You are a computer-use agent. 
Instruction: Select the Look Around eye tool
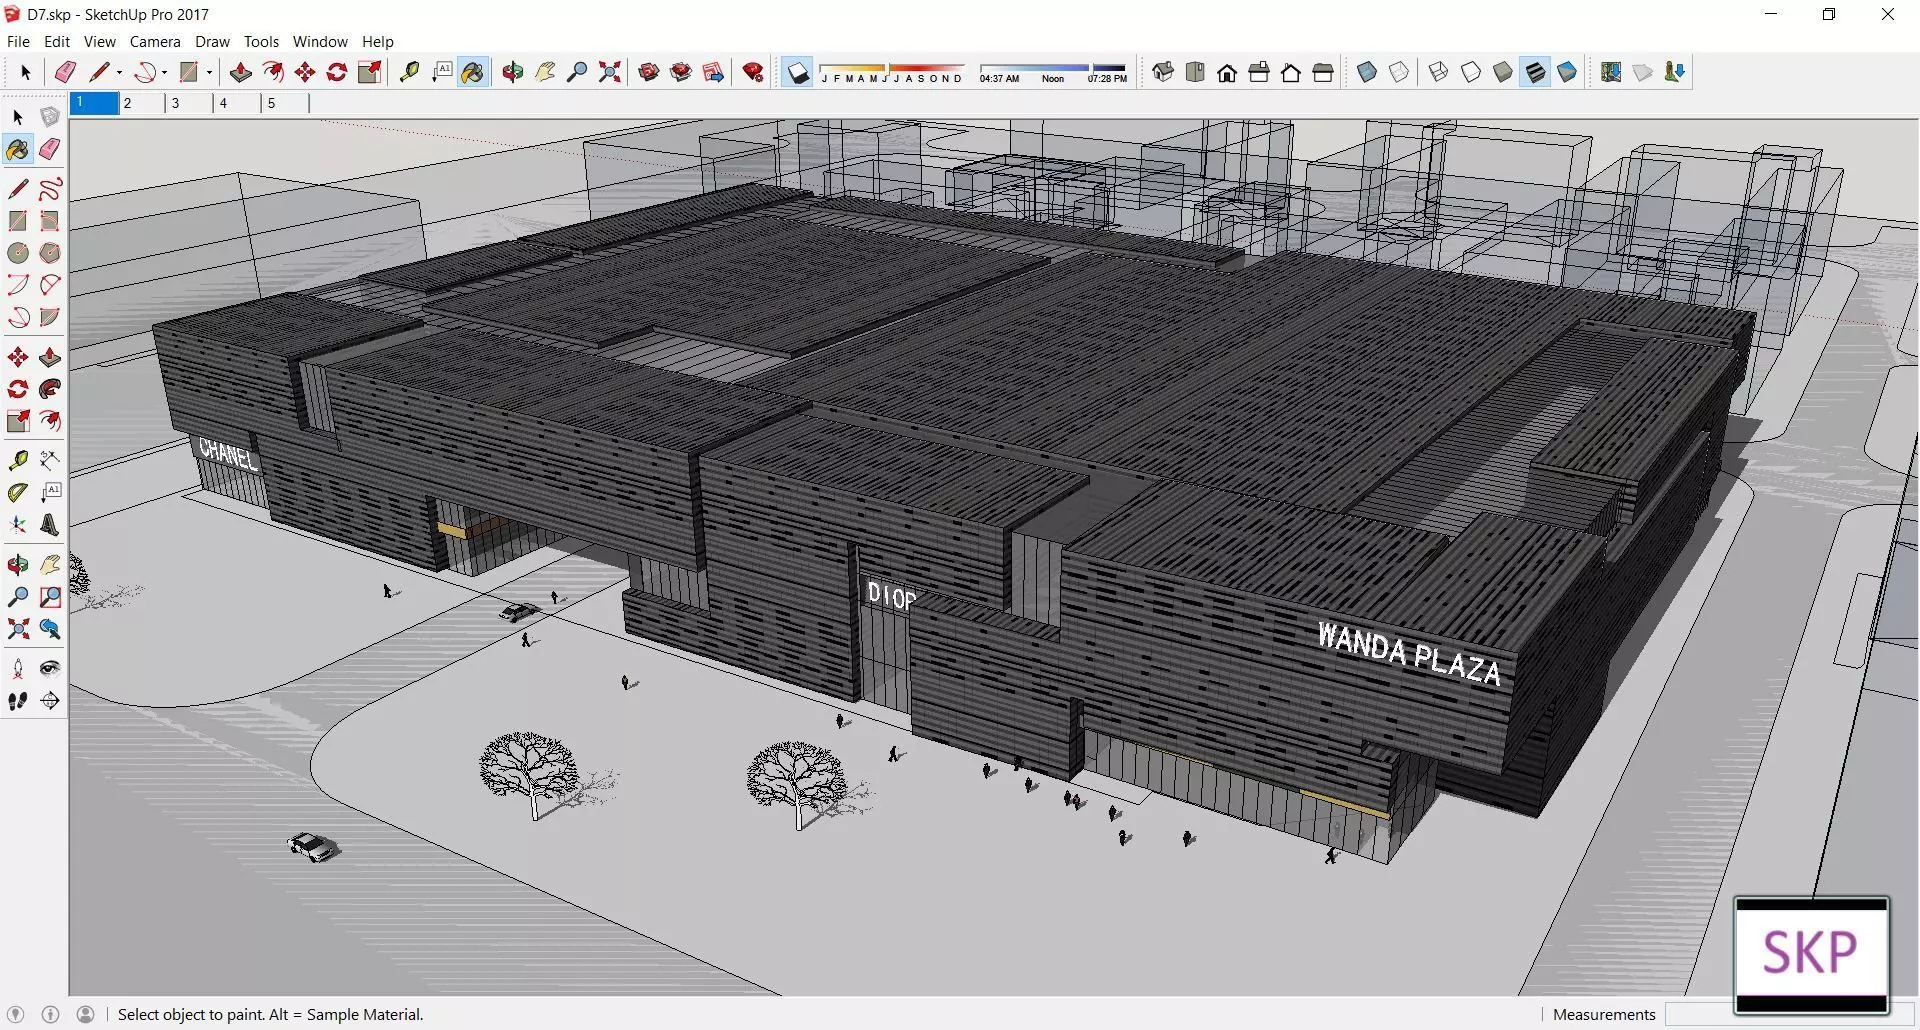tap(50, 668)
